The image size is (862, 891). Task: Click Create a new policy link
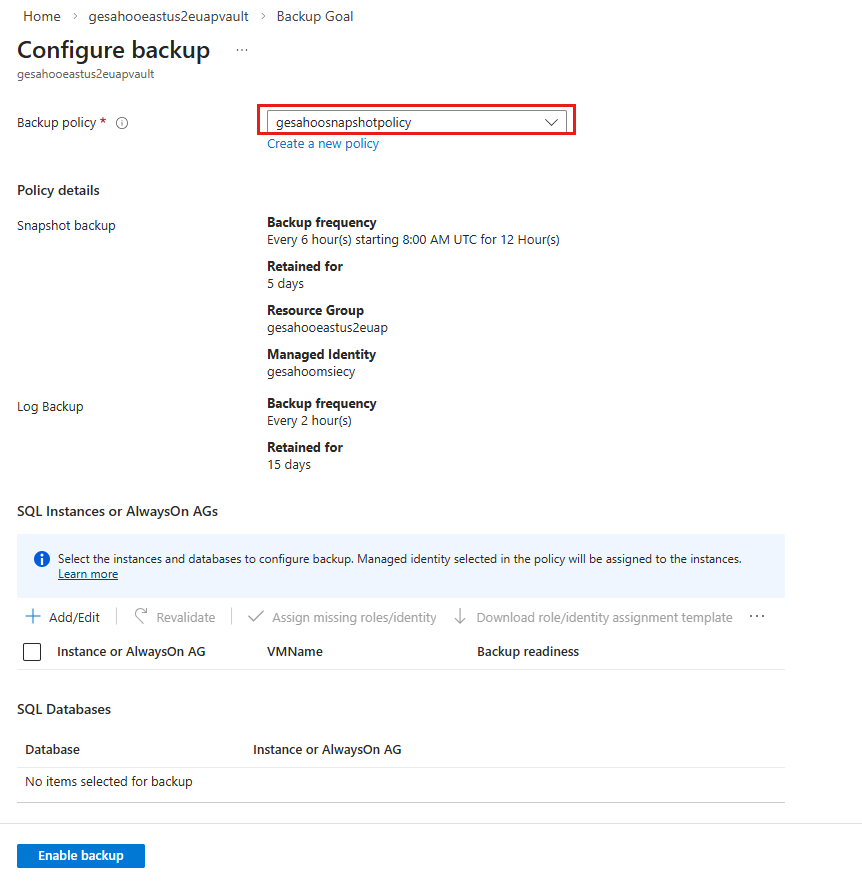(x=323, y=144)
